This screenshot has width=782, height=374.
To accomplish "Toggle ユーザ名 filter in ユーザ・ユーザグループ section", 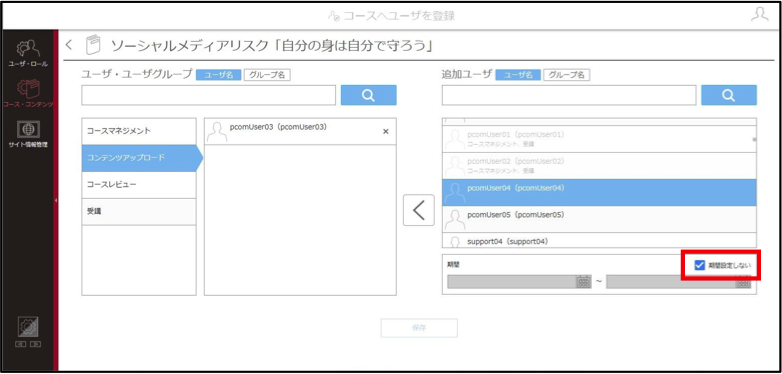I will click(x=218, y=75).
